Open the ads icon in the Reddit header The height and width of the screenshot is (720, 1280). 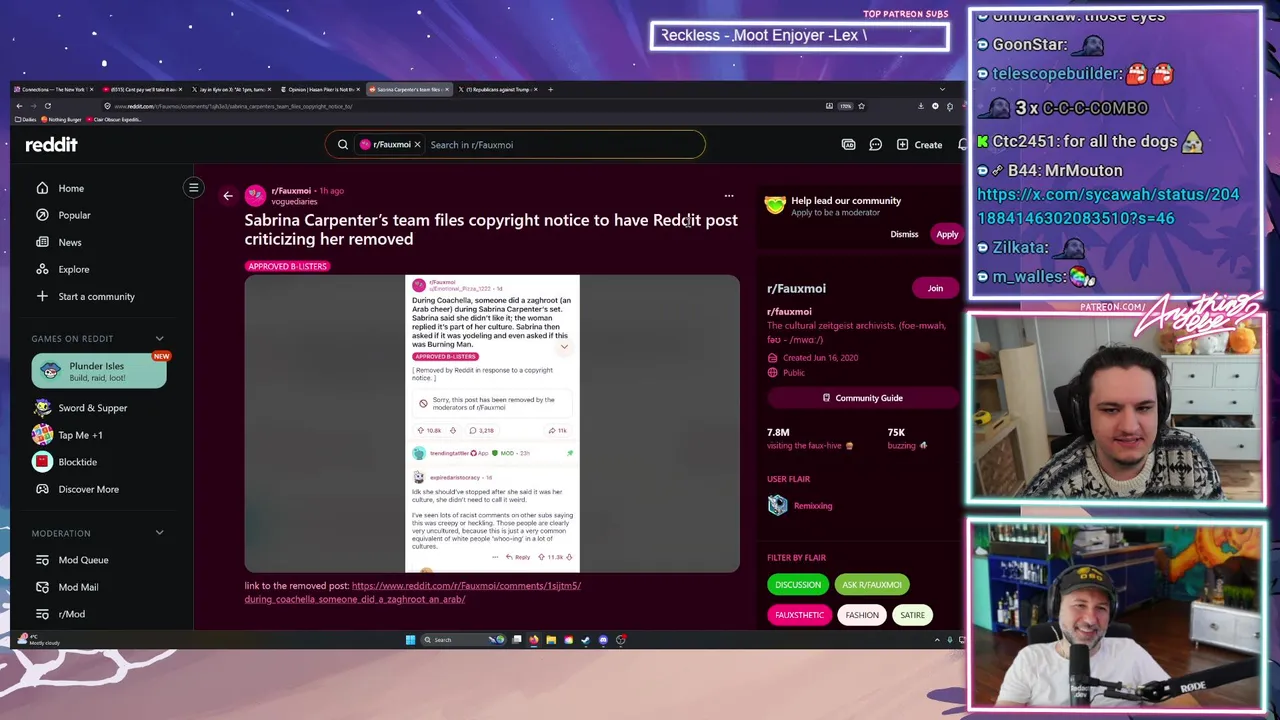pyautogui.click(x=849, y=145)
